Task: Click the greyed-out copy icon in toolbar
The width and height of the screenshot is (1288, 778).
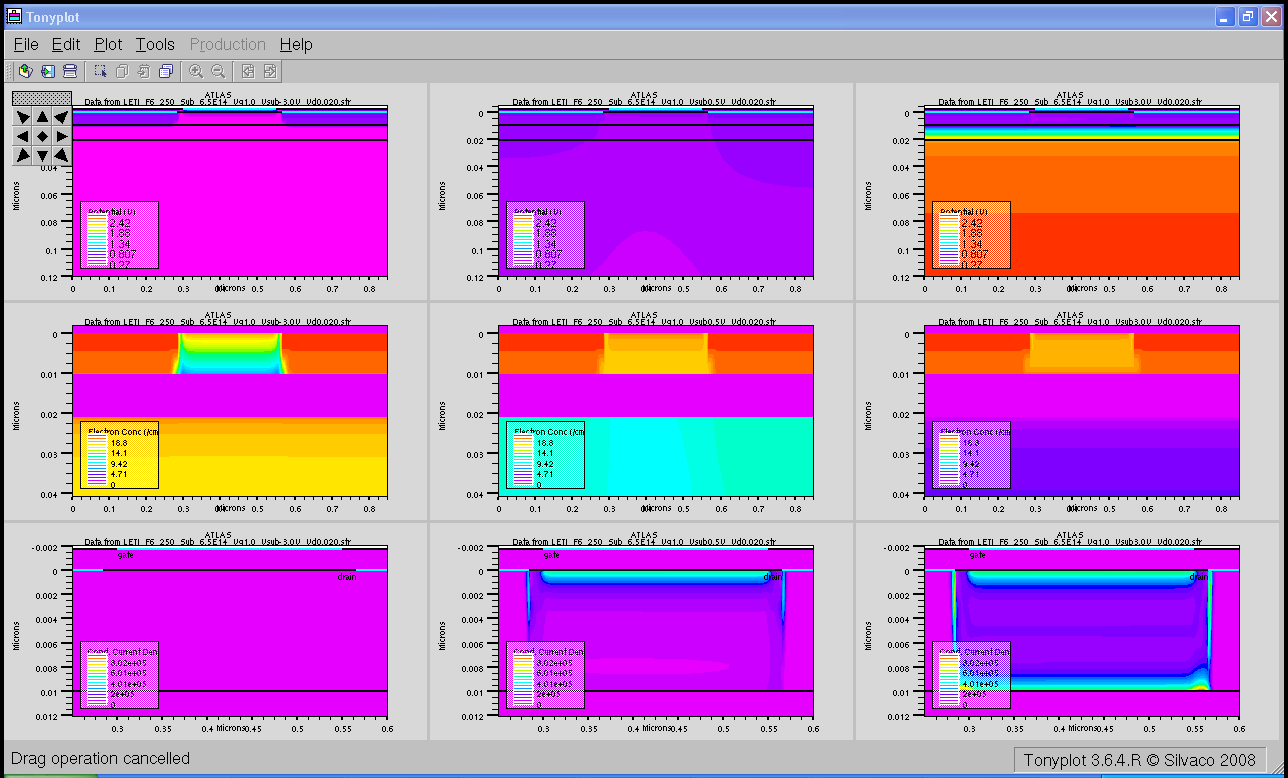Action: tap(122, 71)
